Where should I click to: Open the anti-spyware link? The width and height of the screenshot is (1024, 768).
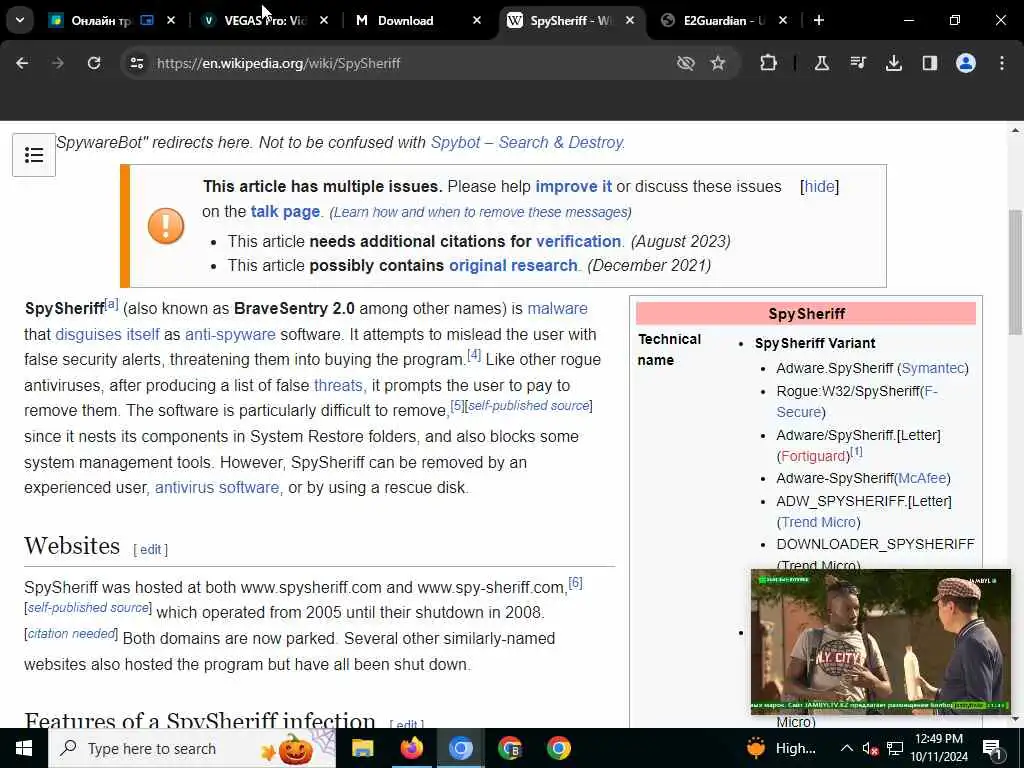pyautogui.click(x=230, y=334)
